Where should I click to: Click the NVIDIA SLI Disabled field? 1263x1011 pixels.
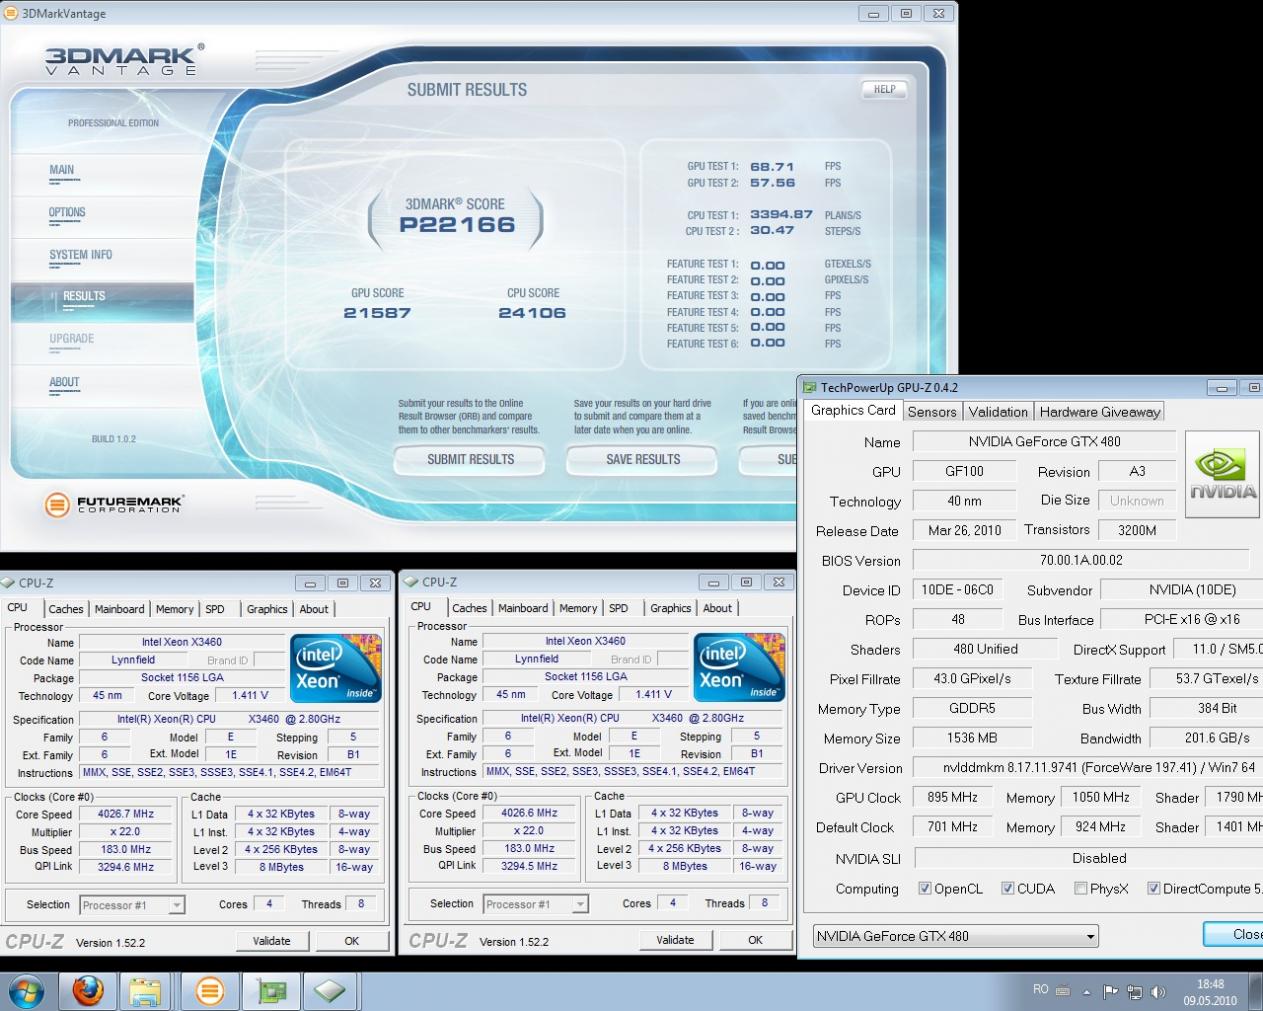click(1089, 859)
